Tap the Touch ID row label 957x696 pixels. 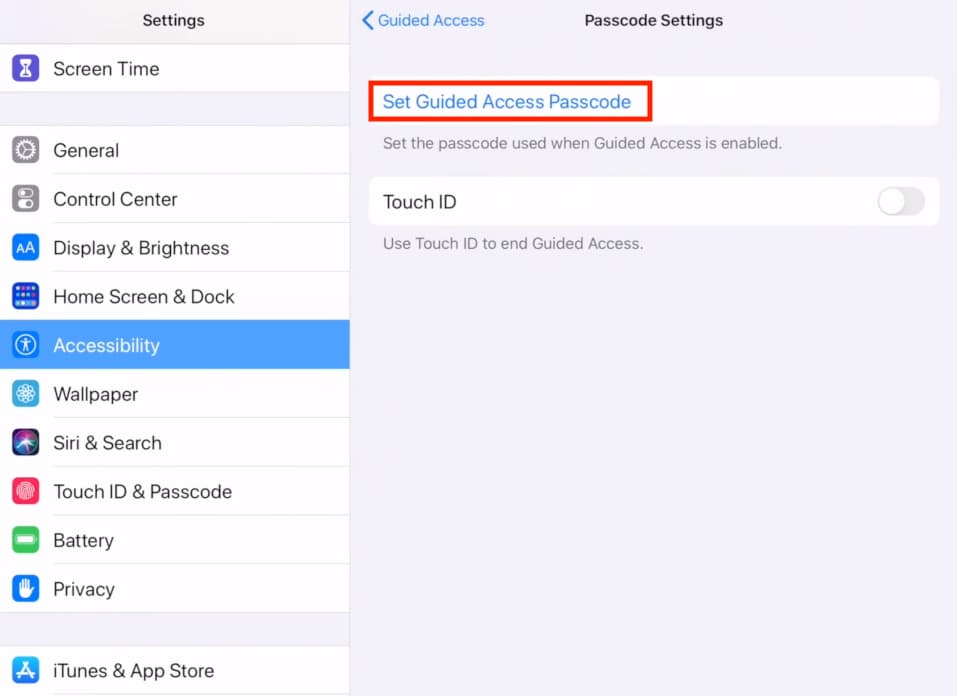pos(419,202)
